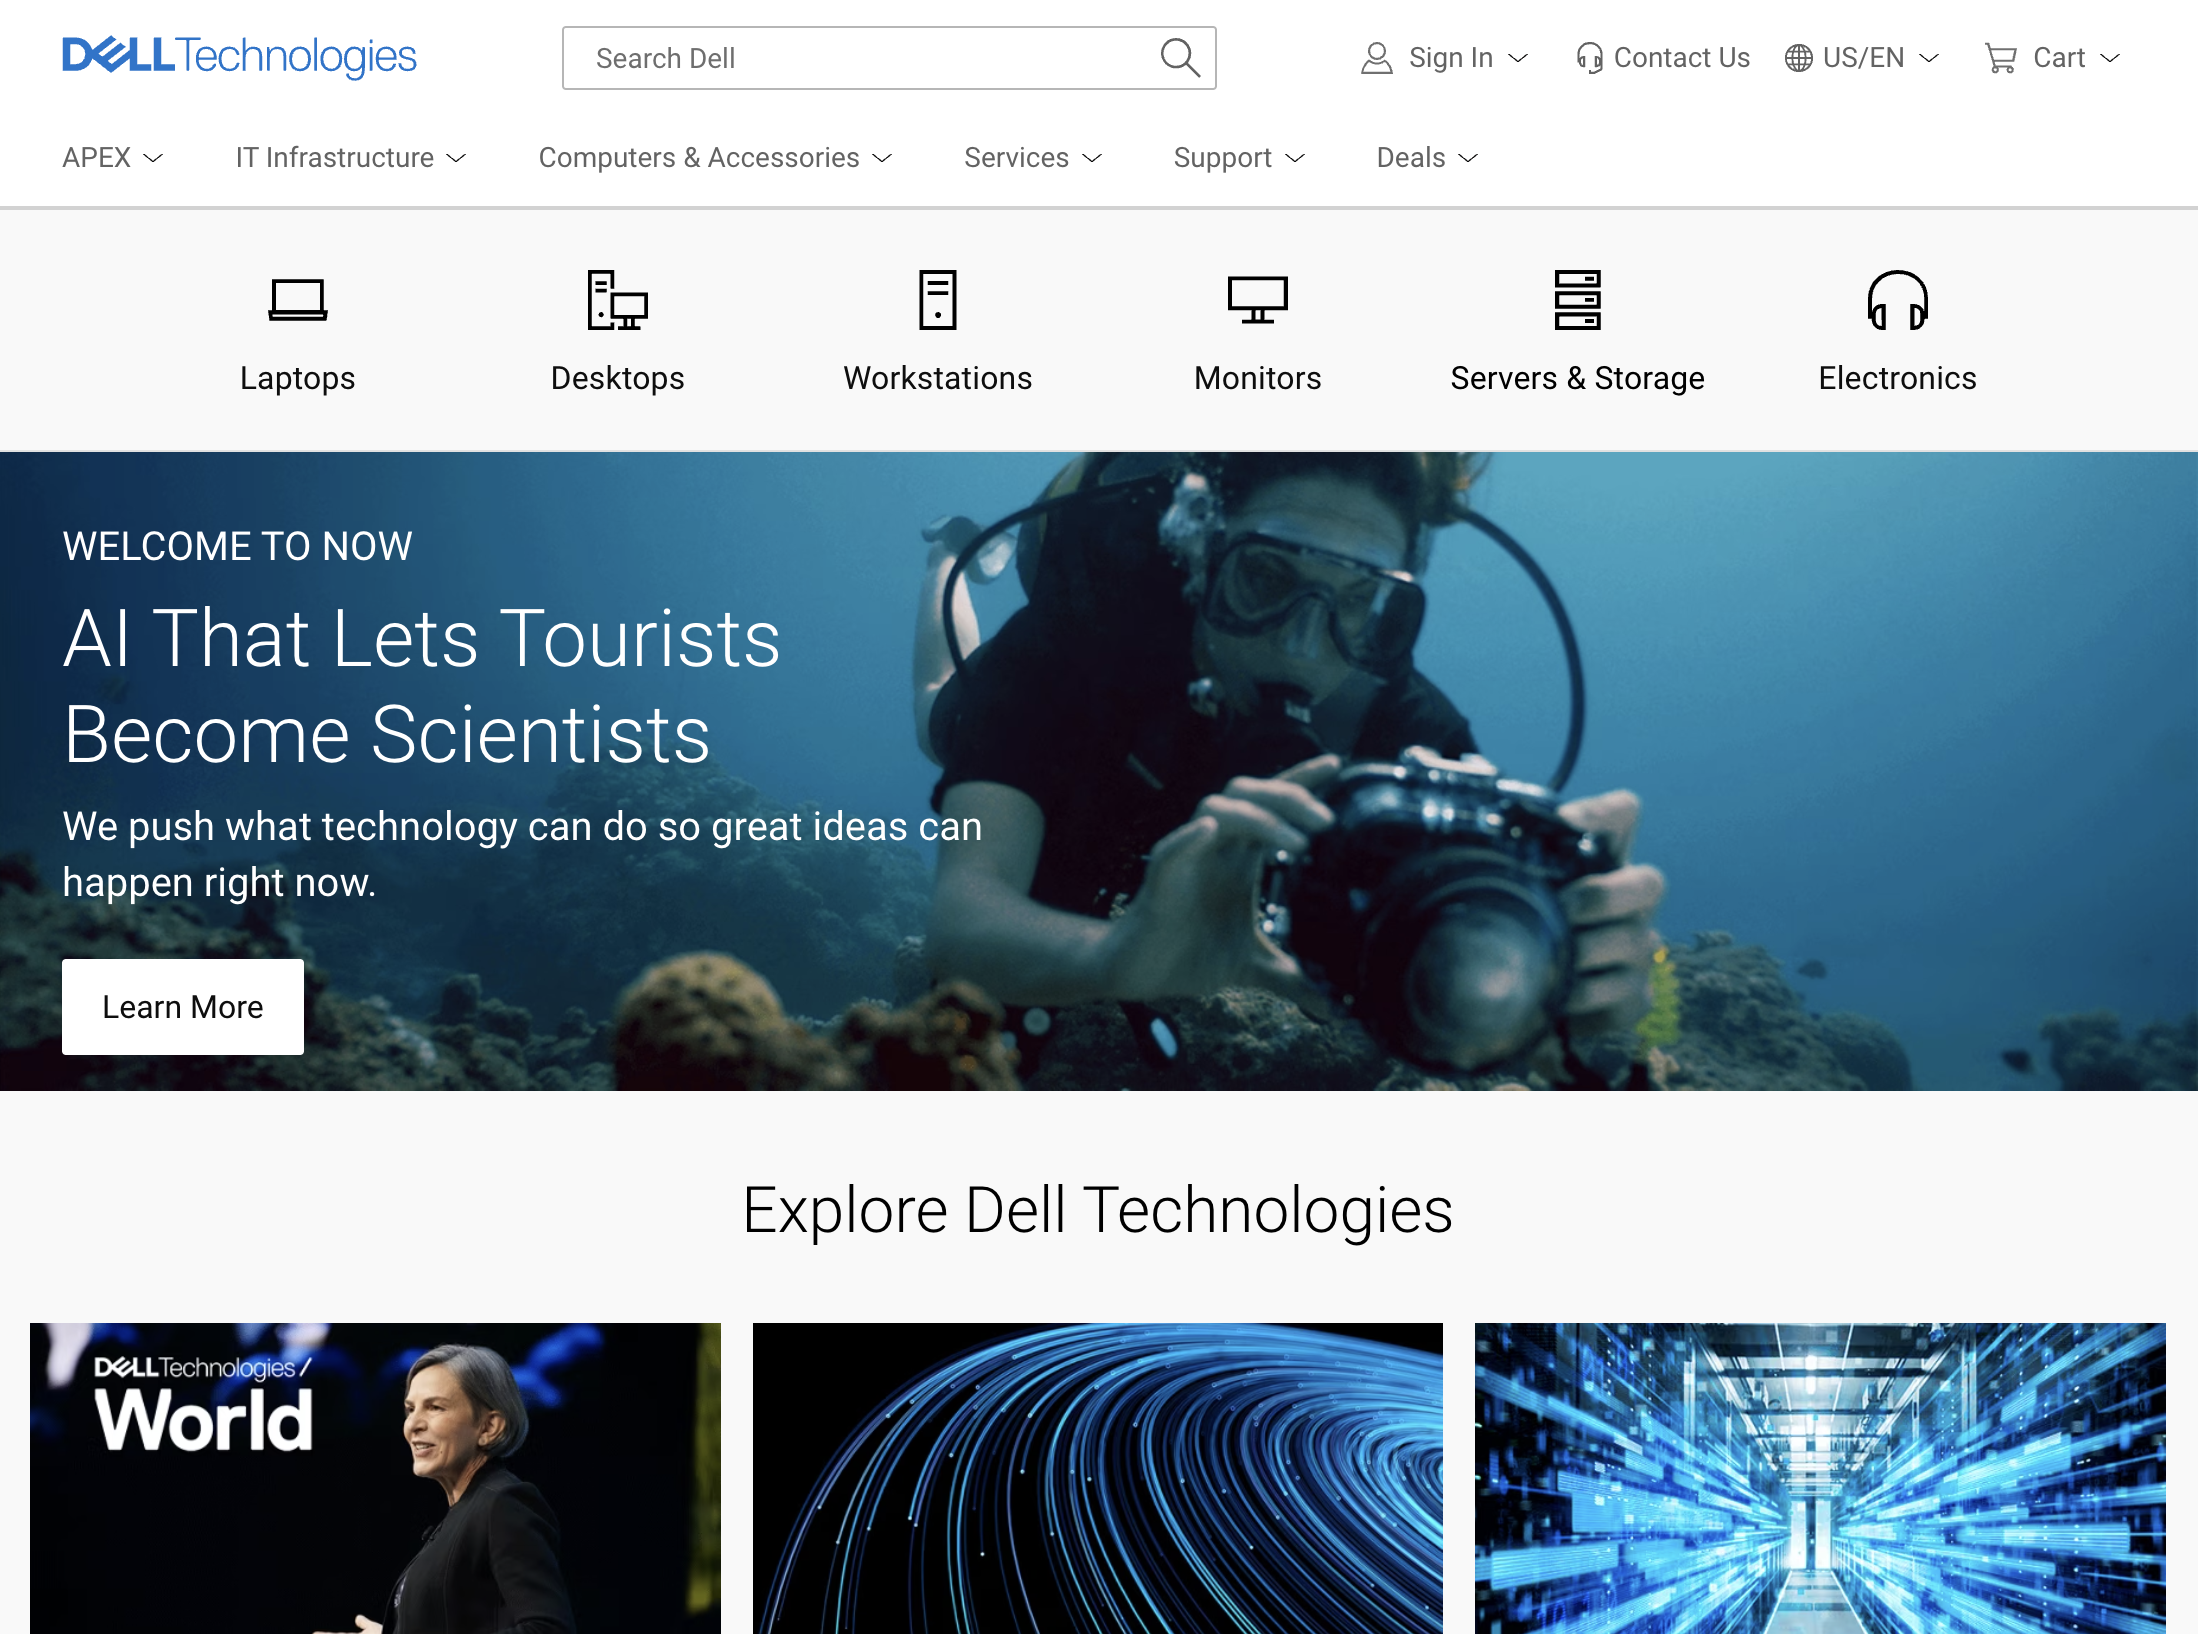2198x1634 pixels.
Task: Click the Learn More button
Action: [182, 1007]
